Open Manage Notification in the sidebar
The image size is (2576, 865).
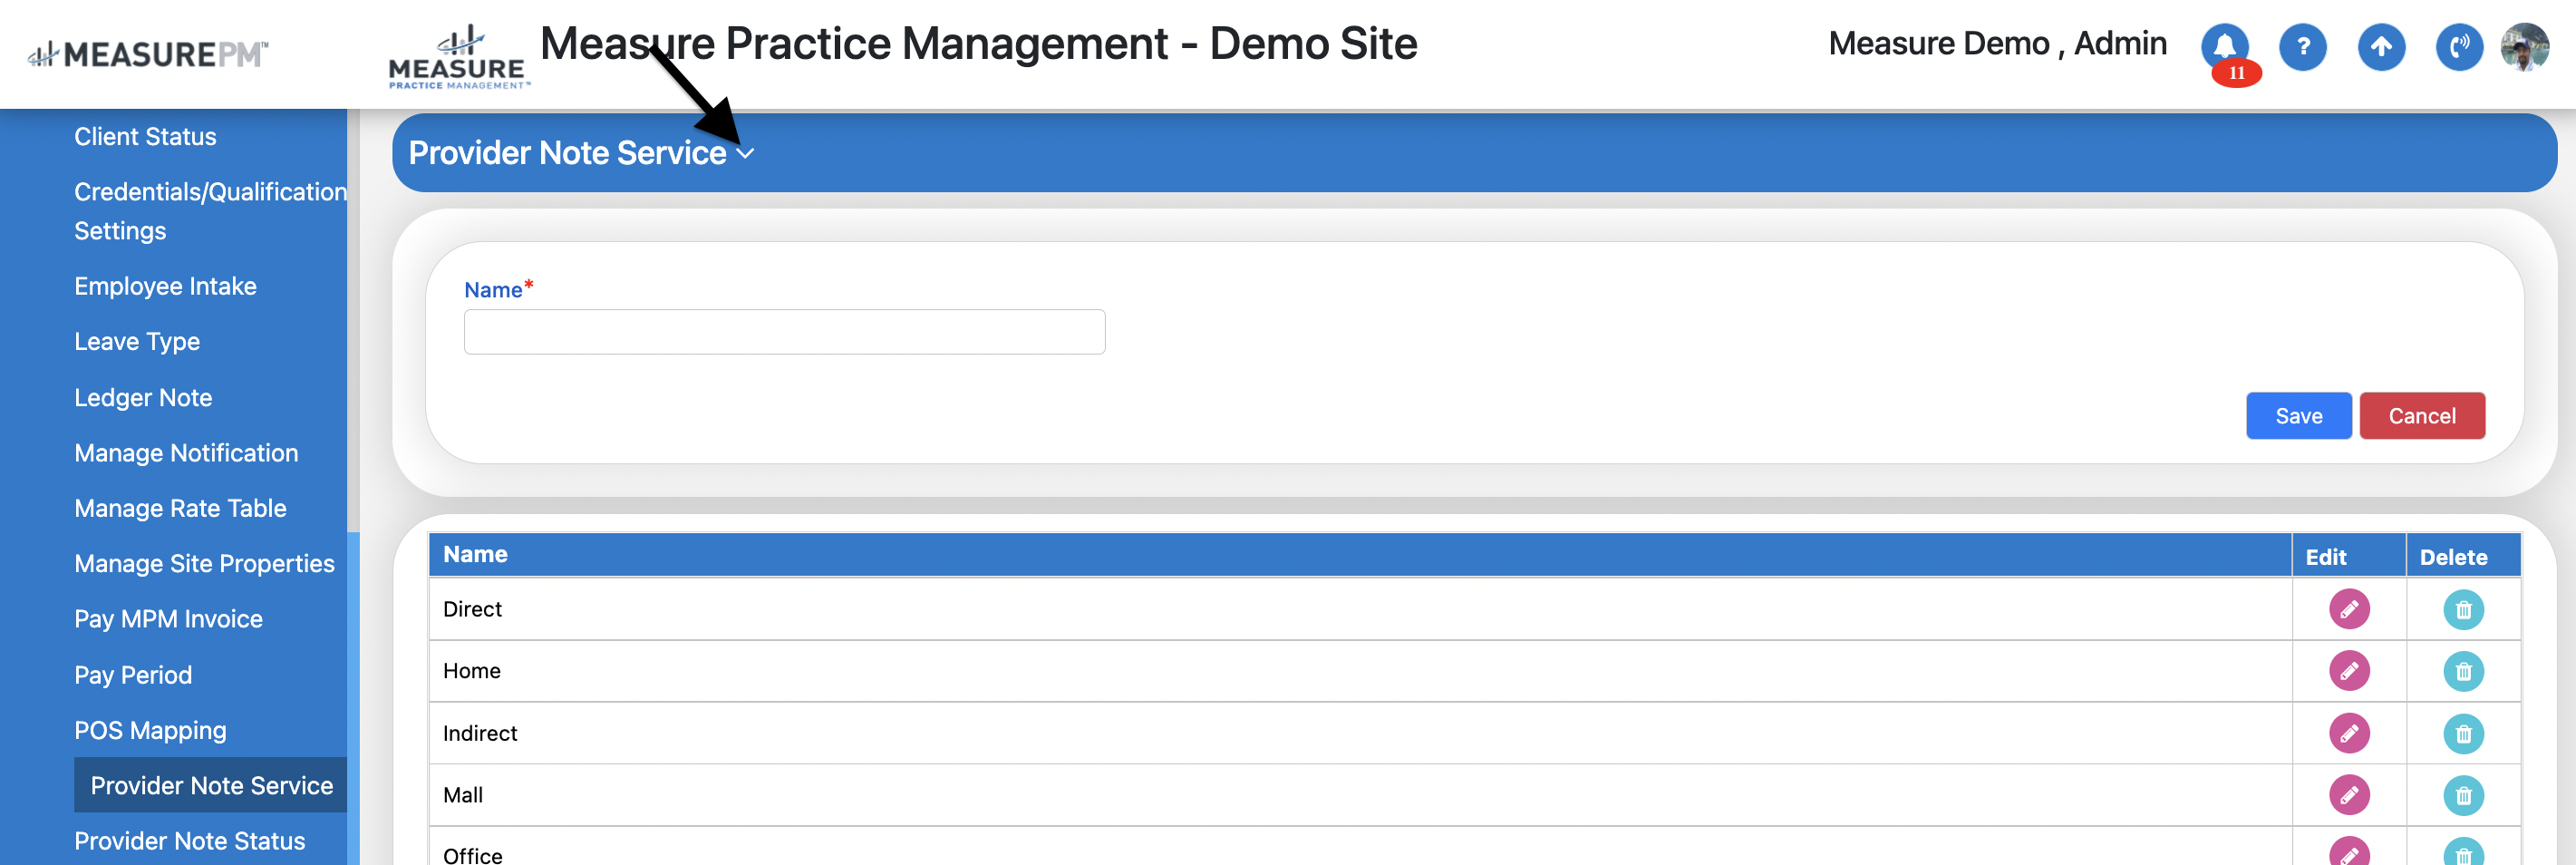(186, 453)
